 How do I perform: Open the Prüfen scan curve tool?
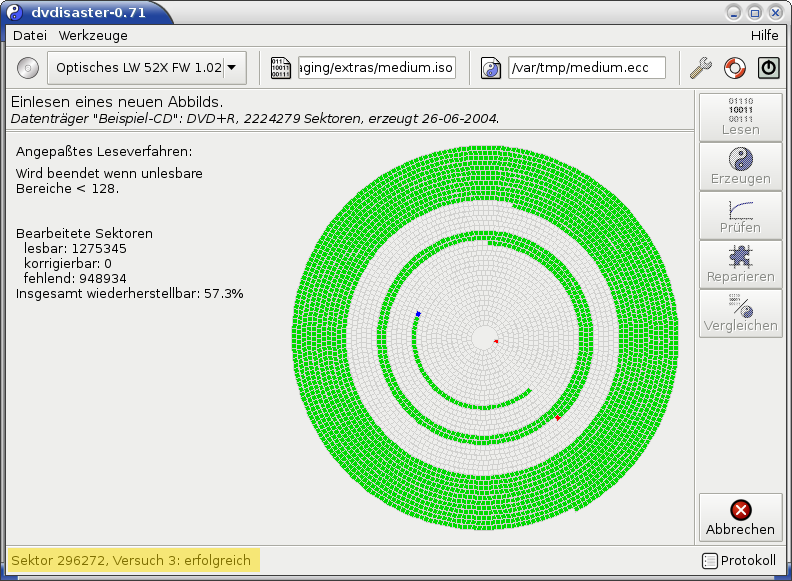[x=740, y=216]
